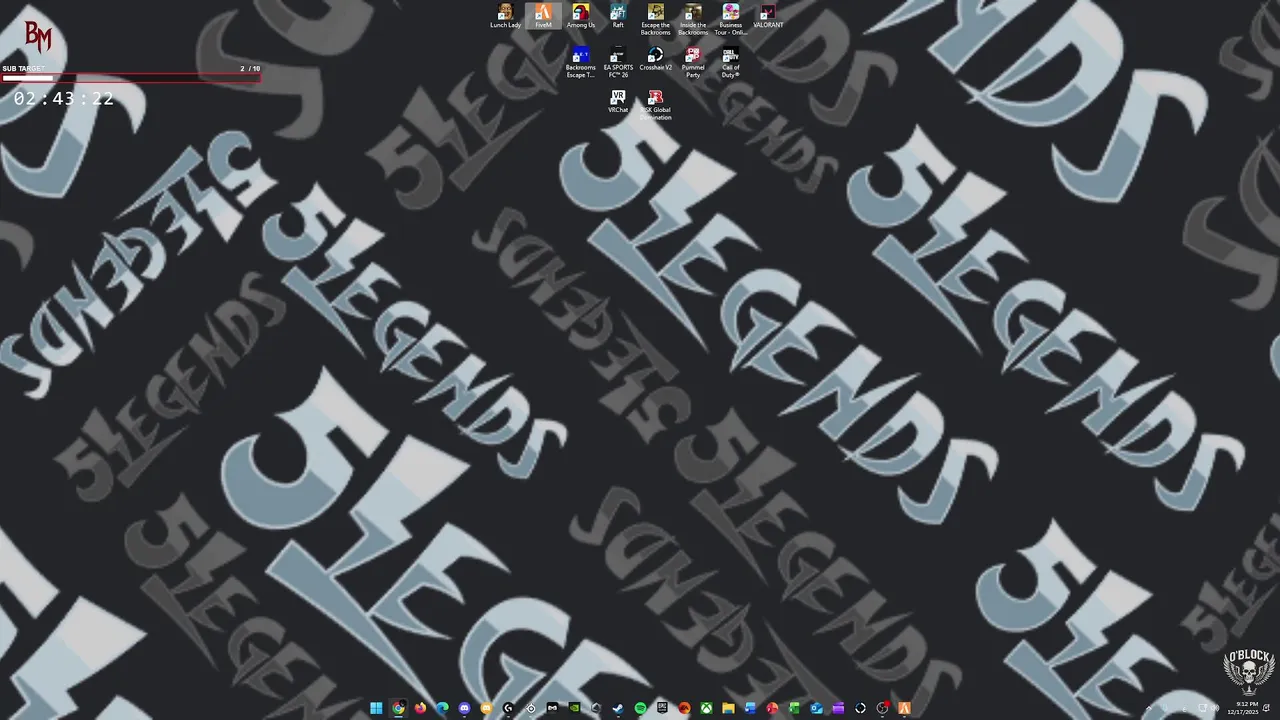Open the volume control tray icon

coord(1216,708)
